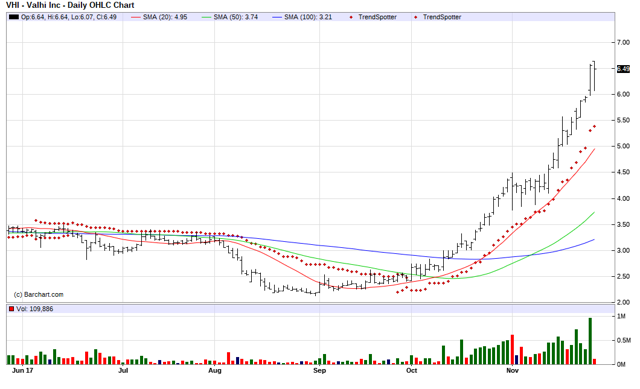Select the SMA (20): 4.95 label

click(x=165, y=17)
